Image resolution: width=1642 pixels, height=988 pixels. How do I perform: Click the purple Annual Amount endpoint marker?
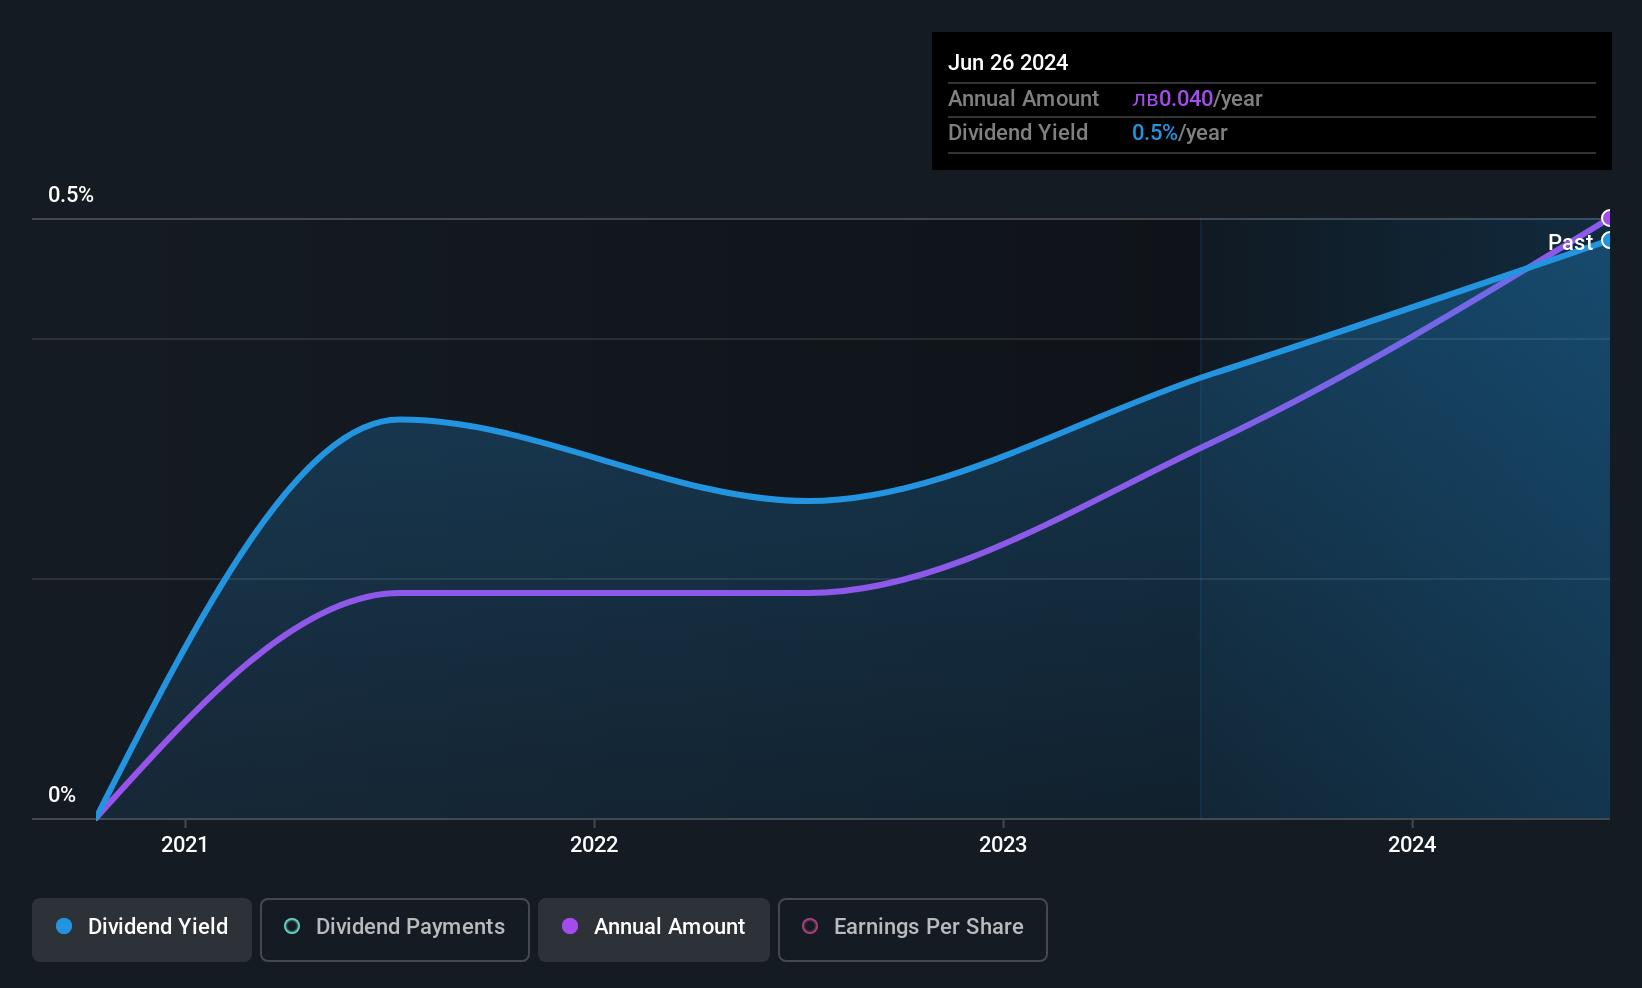1608,218
